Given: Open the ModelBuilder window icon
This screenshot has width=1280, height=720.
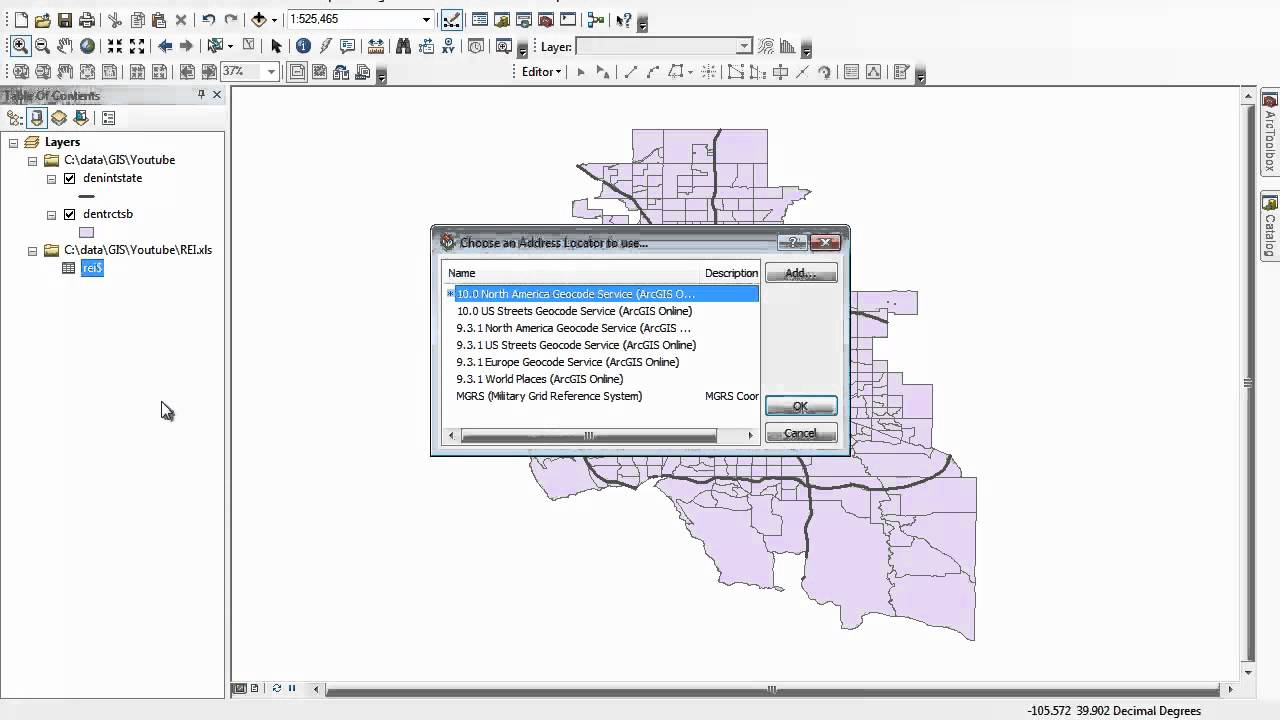Looking at the screenshot, I should (x=596, y=20).
